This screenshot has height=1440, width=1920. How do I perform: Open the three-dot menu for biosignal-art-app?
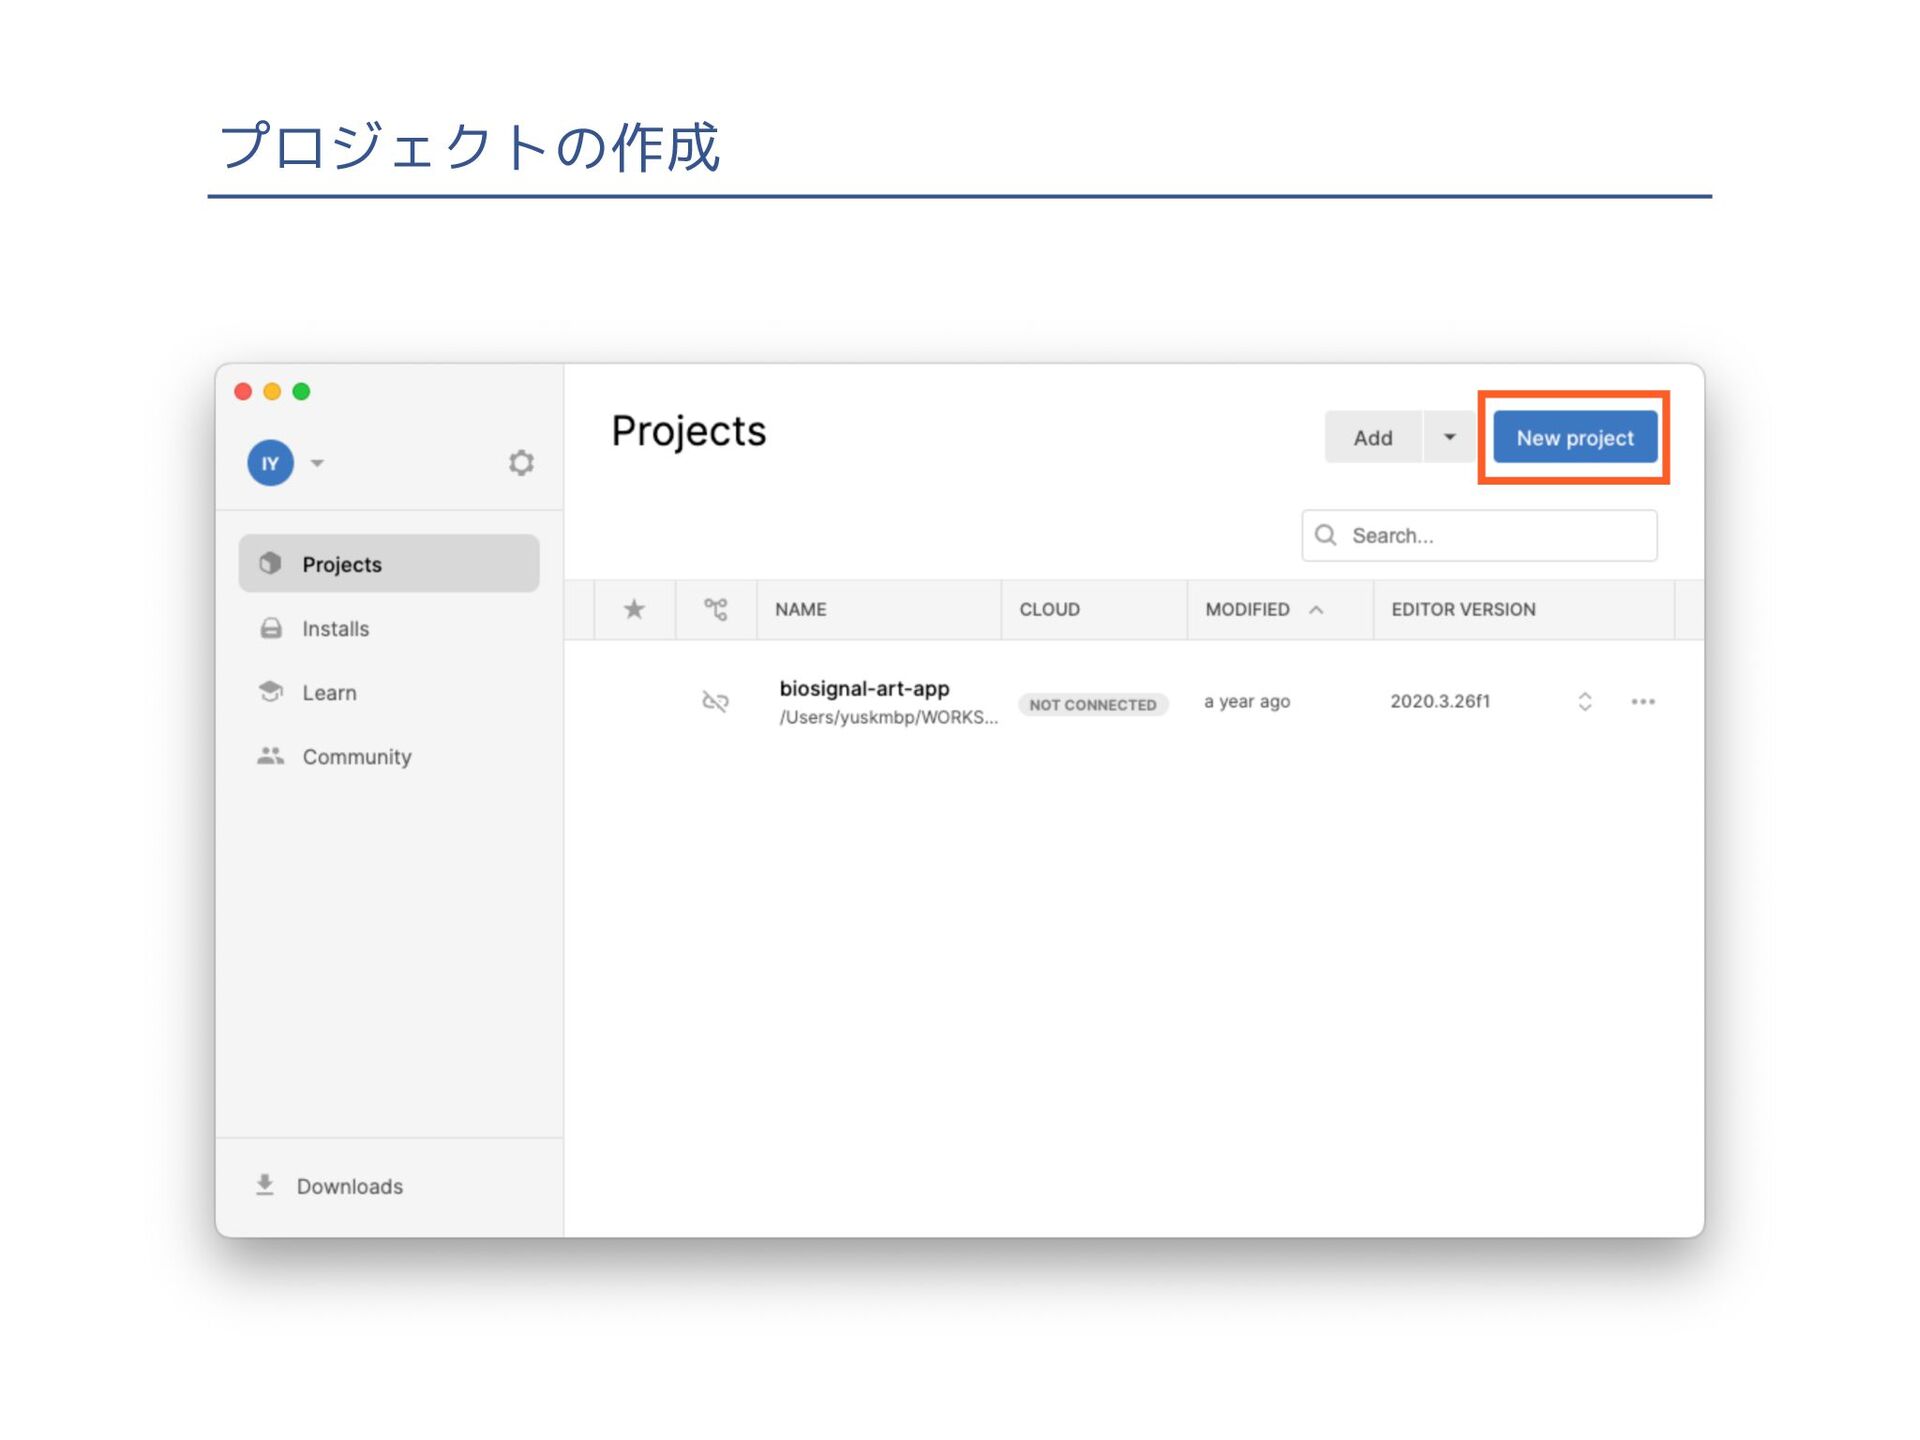click(x=1642, y=701)
